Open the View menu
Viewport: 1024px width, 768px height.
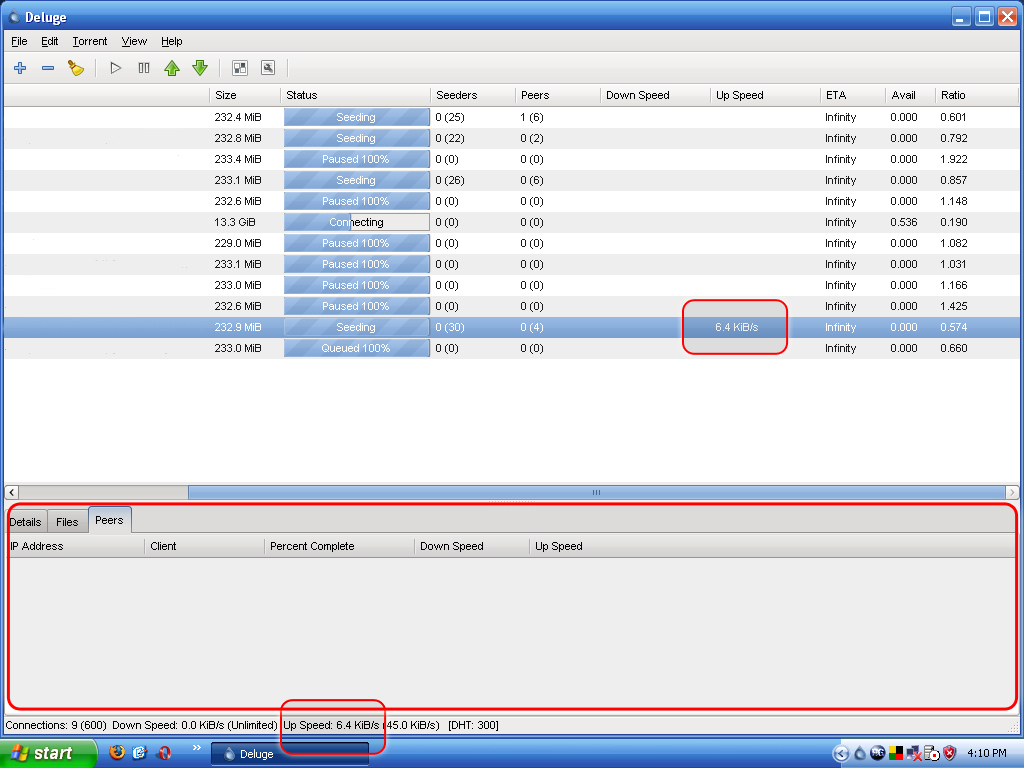(134, 41)
